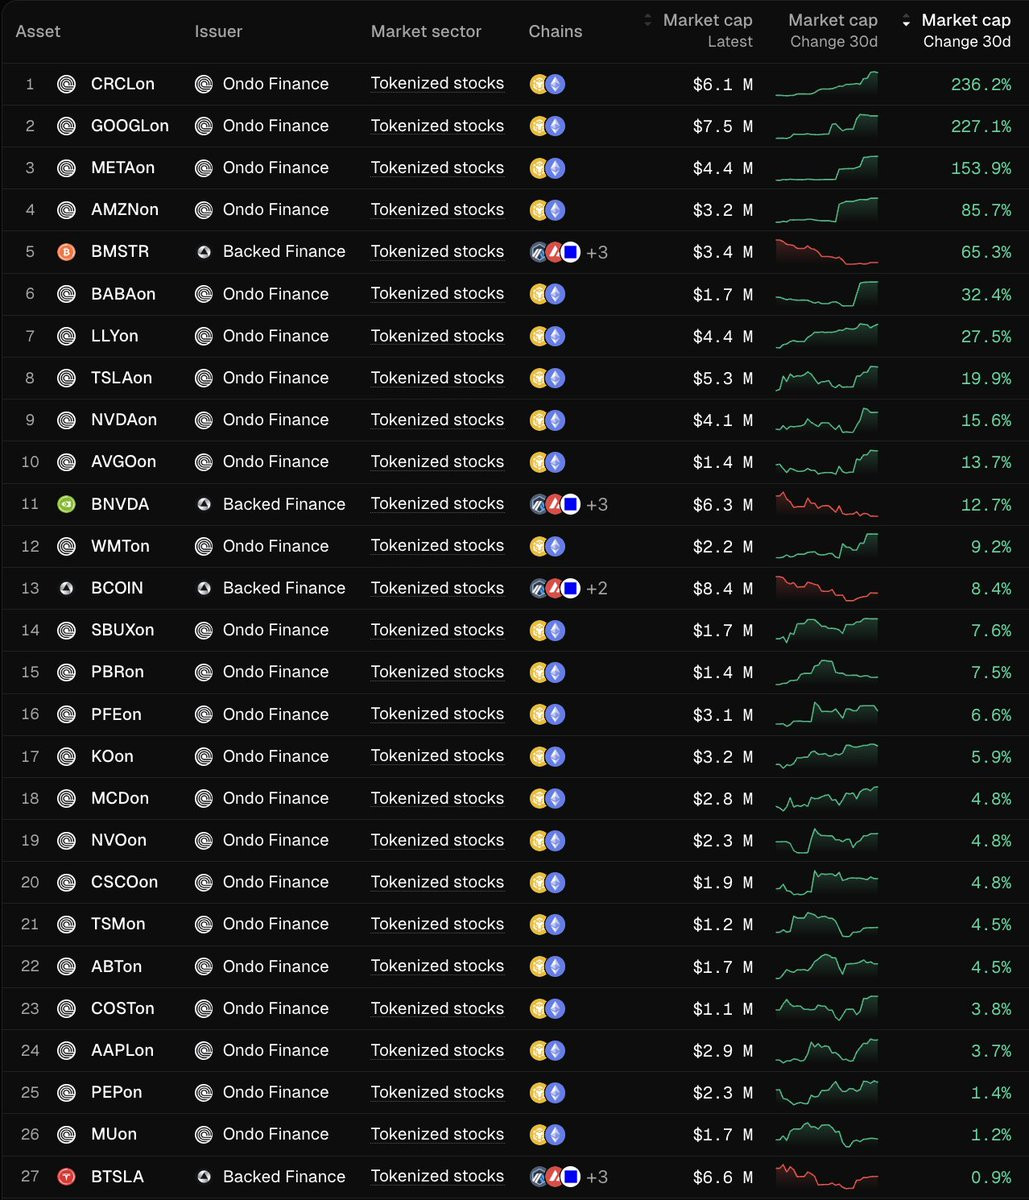The height and width of the screenshot is (1200, 1029).
Task: Expand the +3 chains in BNVDA row
Action: click(597, 505)
